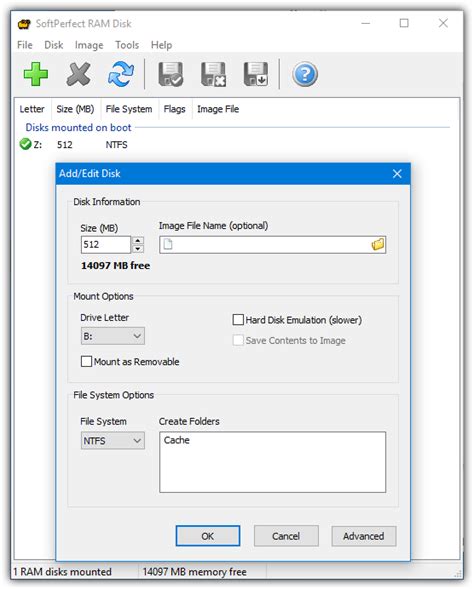This screenshot has width=474, height=589.
Task: Click the Size (MB) input field
Action: coord(106,245)
